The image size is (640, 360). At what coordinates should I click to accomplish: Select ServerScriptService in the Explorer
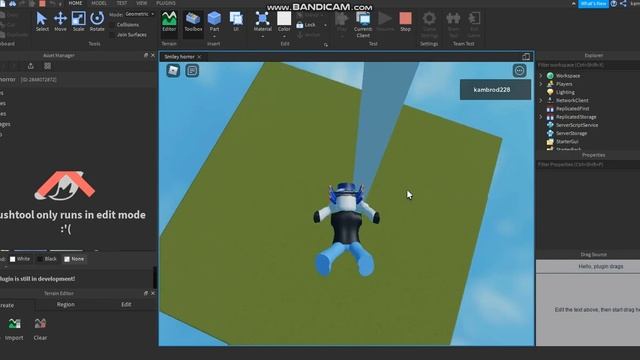pos(577,125)
